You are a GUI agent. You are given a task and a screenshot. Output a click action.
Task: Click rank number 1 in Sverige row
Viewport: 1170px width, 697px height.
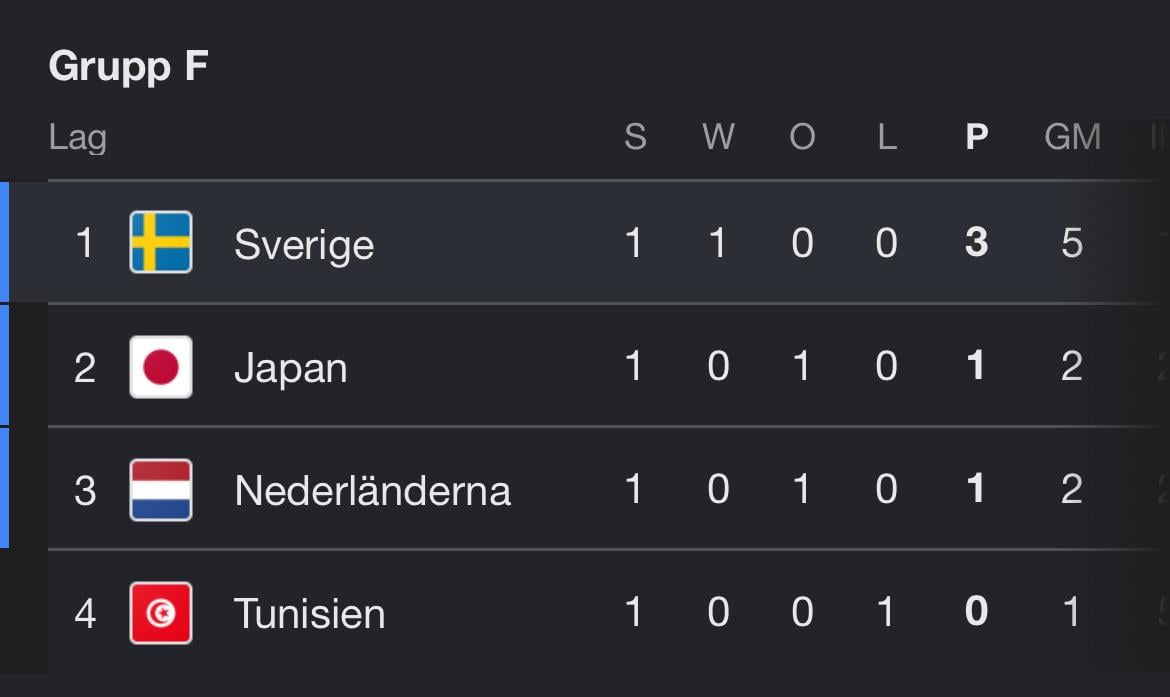84,243
